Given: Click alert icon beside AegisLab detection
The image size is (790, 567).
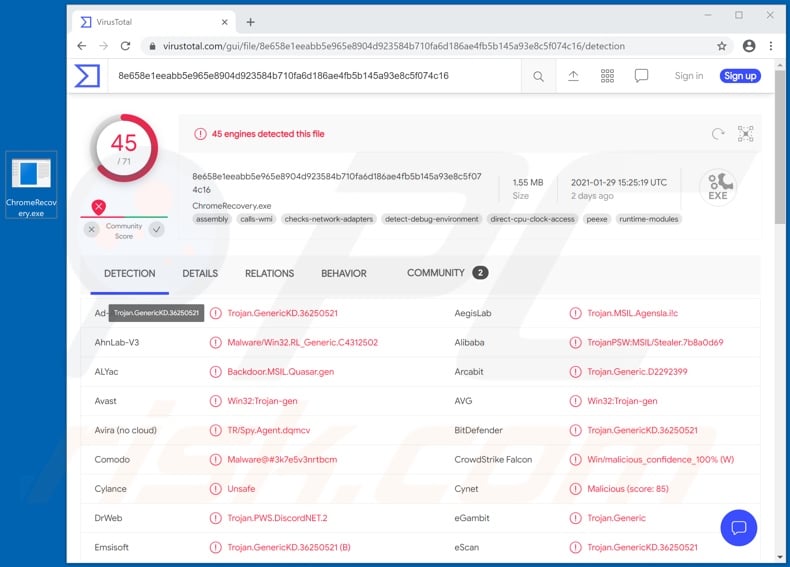Looking at the screenshot, I should point(575,313).
